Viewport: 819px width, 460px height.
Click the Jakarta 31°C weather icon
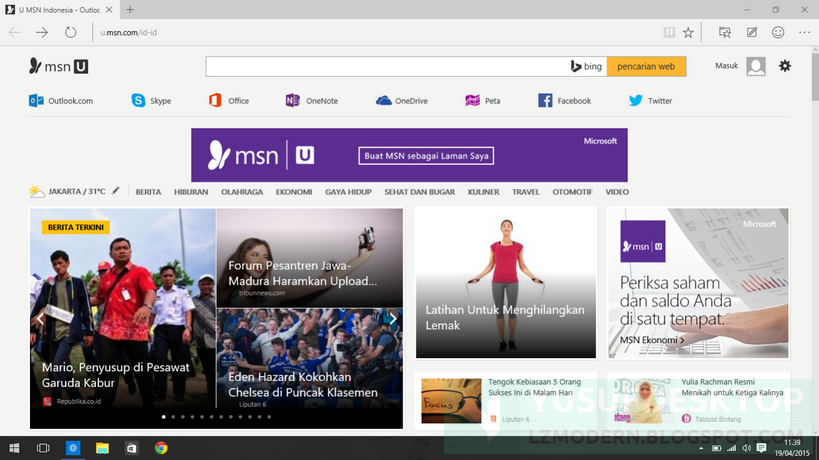[x=37, y=192]
